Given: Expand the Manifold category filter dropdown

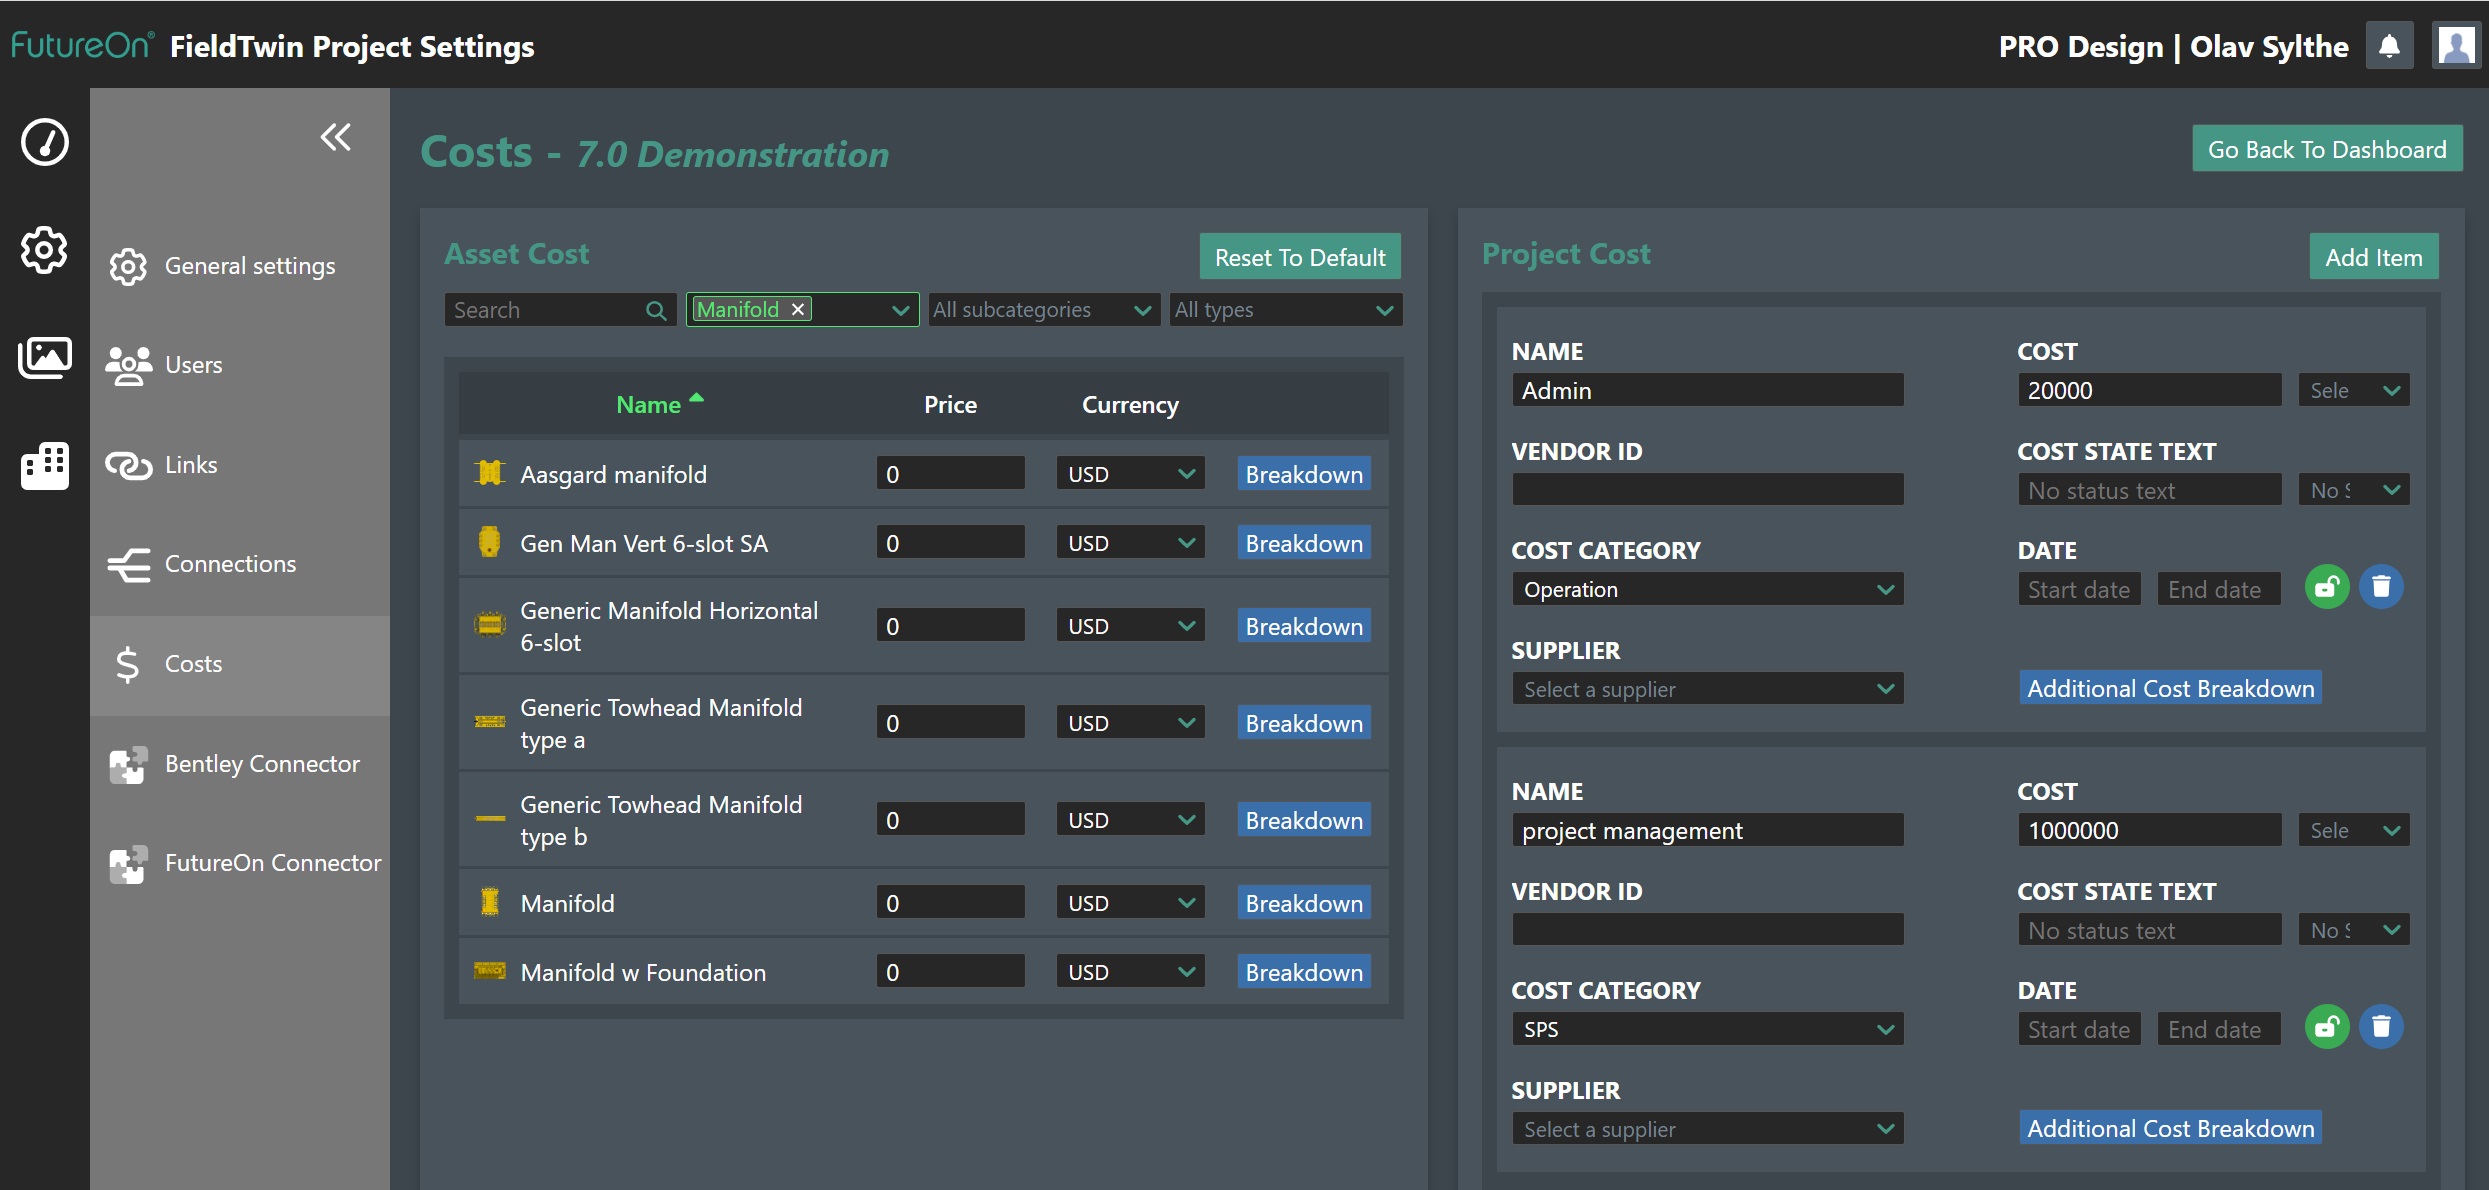Looking at the screenshot, I should (x=900, y=310).
